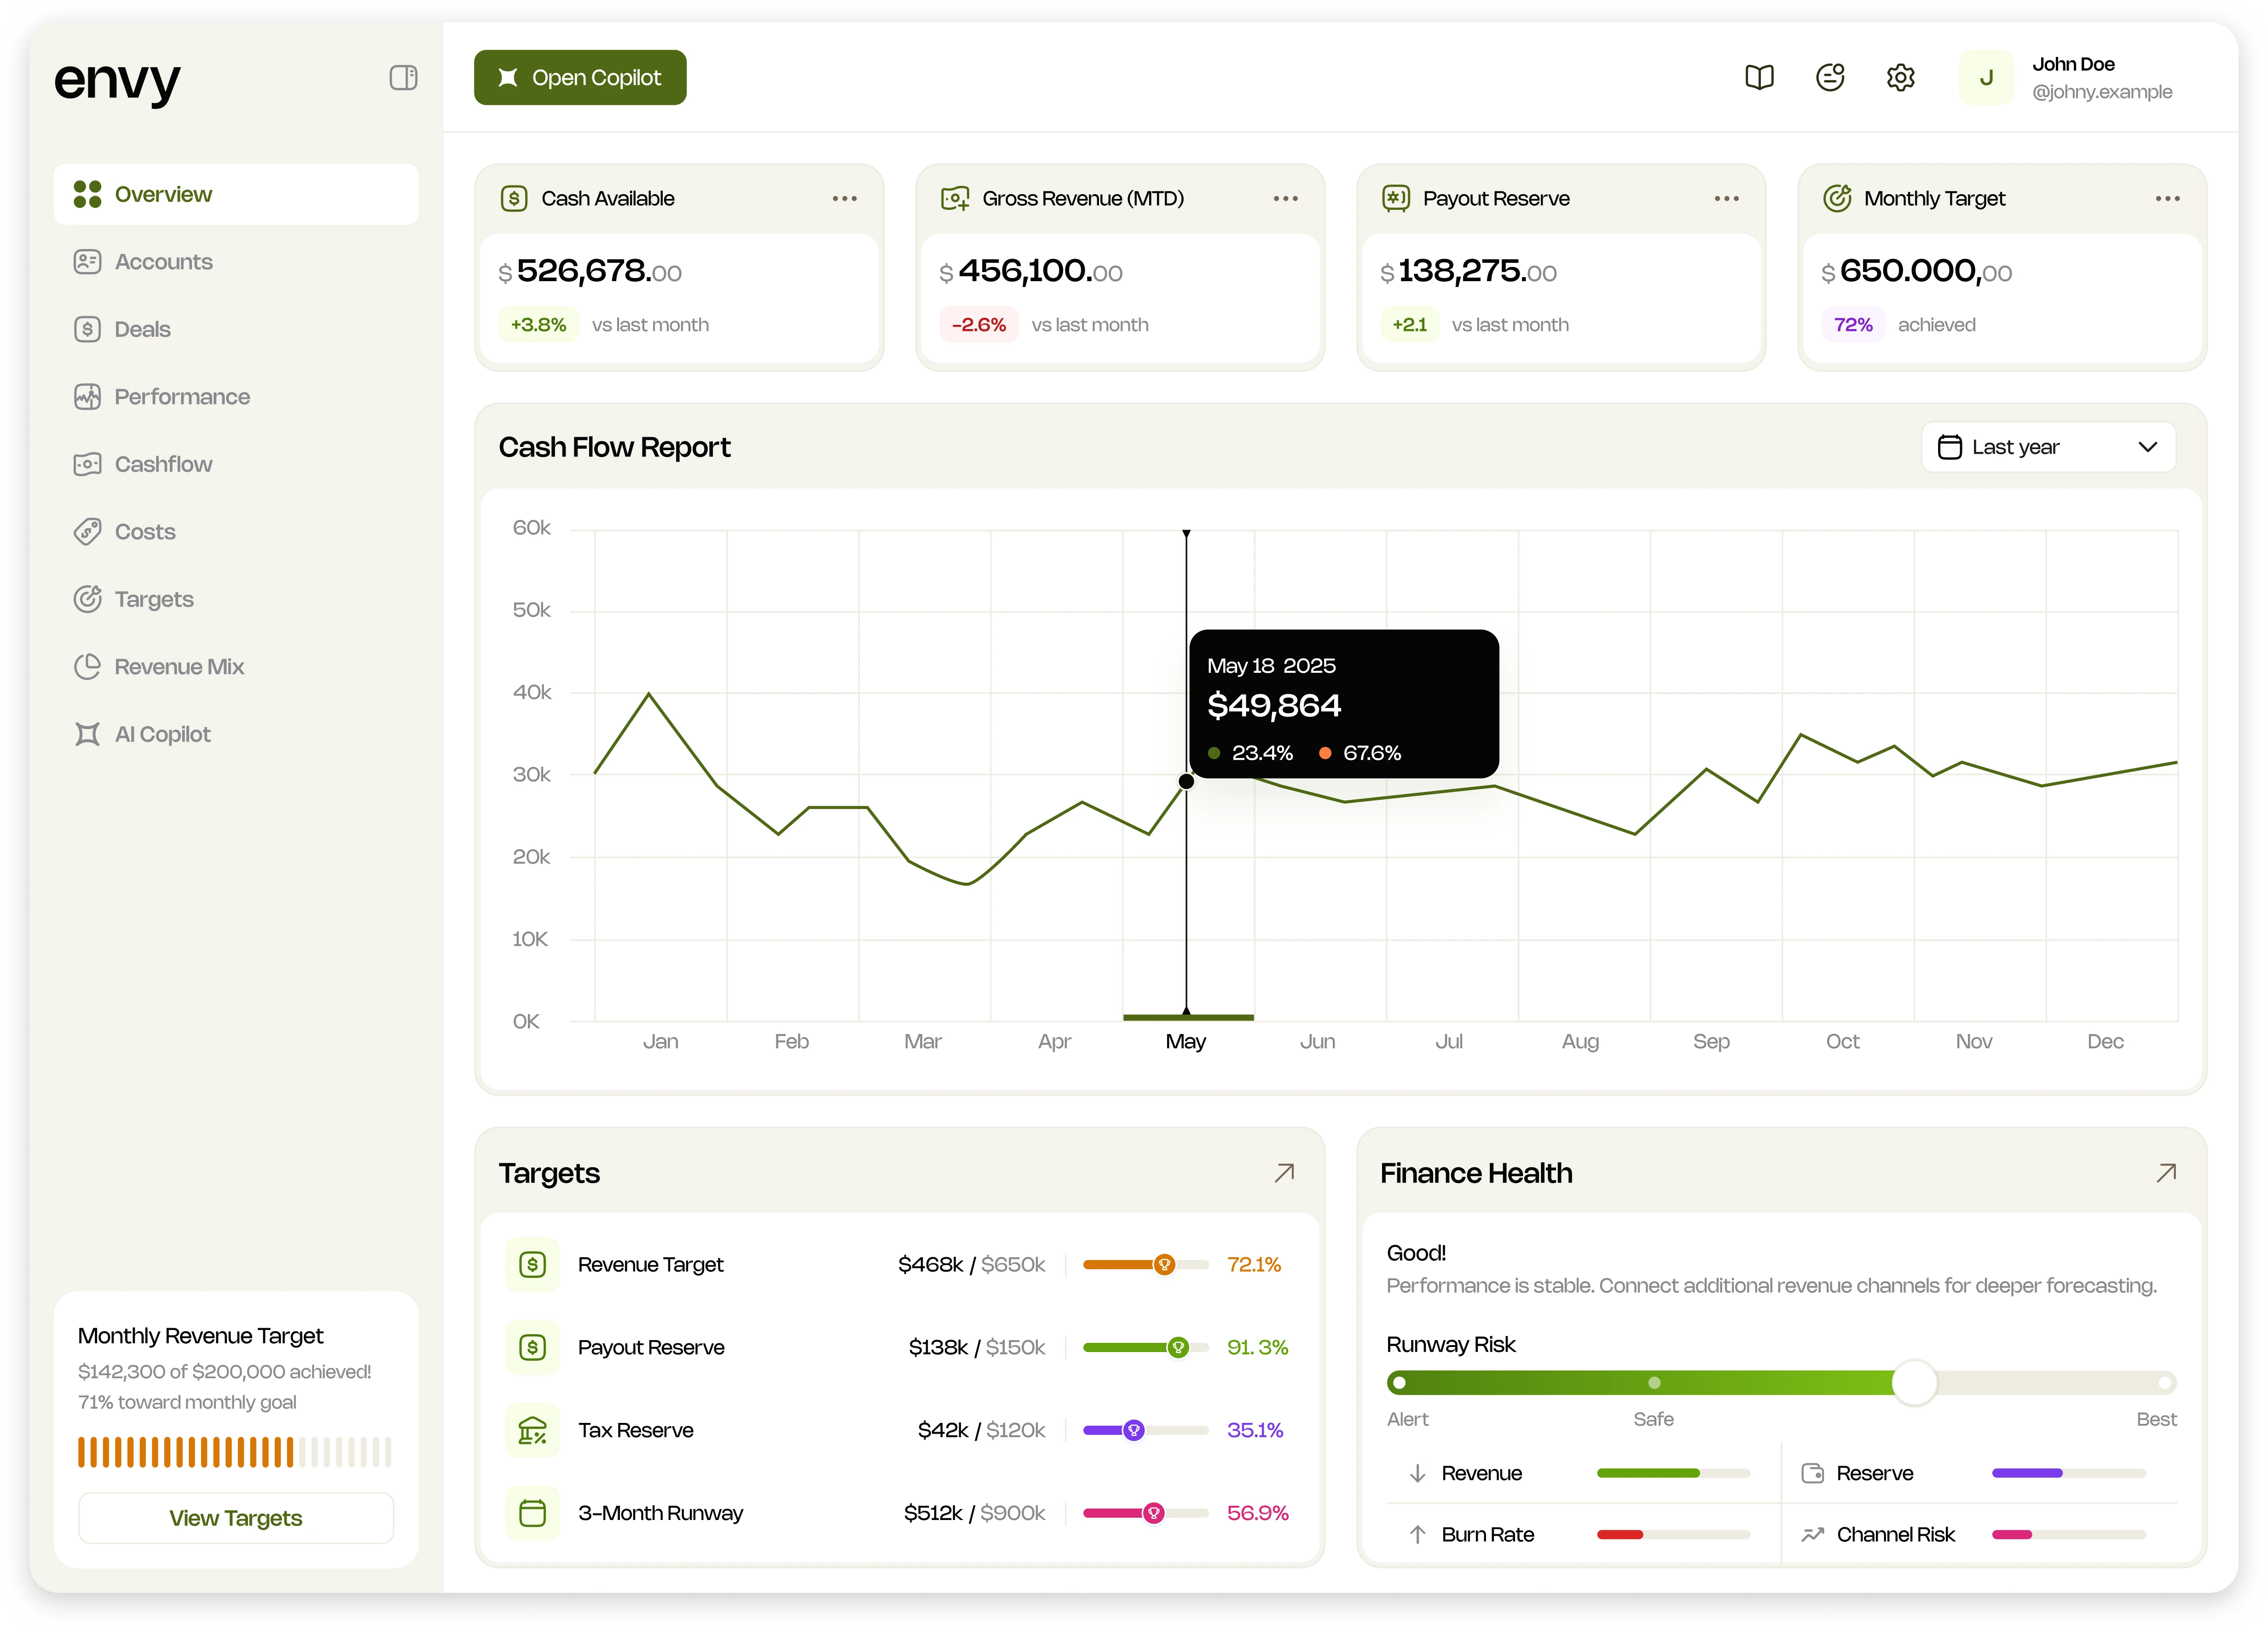Click the 3-Month Runway calendar icon
Viewport: 2268px width, 1630px height.
pyautogui.click(x=532, y=1513)
